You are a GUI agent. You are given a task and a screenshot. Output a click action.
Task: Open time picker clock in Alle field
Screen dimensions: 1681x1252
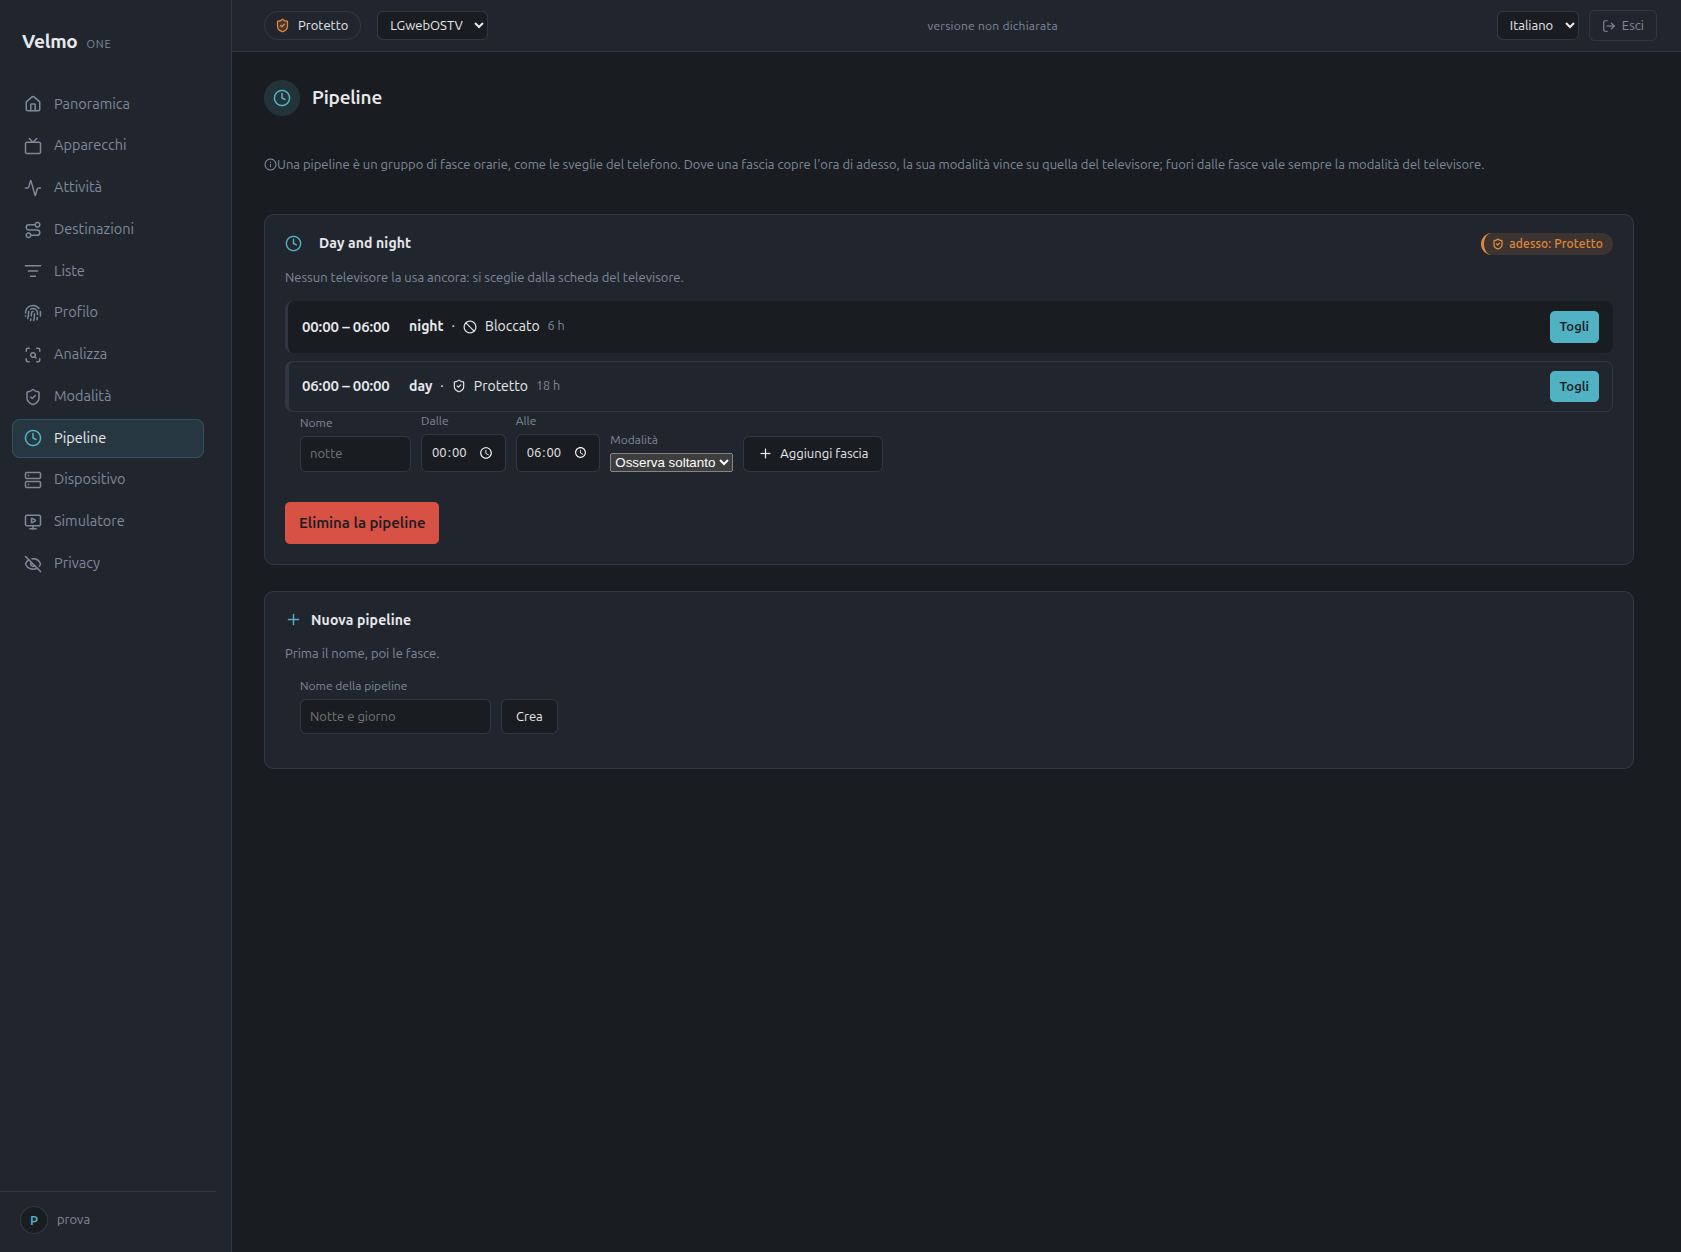(x=580, y=453)
